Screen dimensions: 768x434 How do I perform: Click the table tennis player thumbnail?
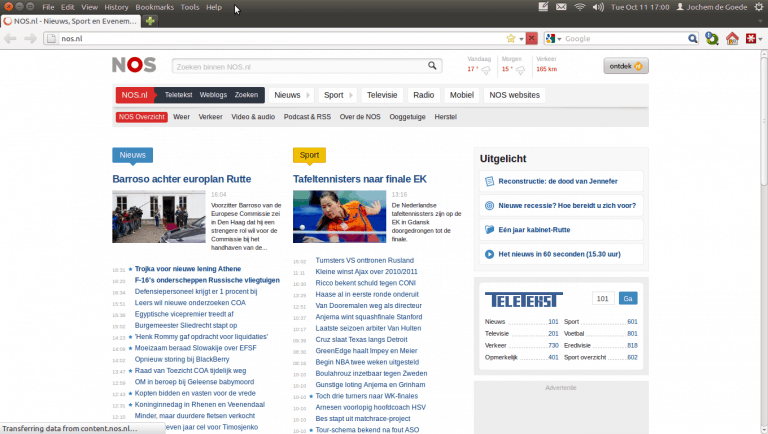(339, 217)
